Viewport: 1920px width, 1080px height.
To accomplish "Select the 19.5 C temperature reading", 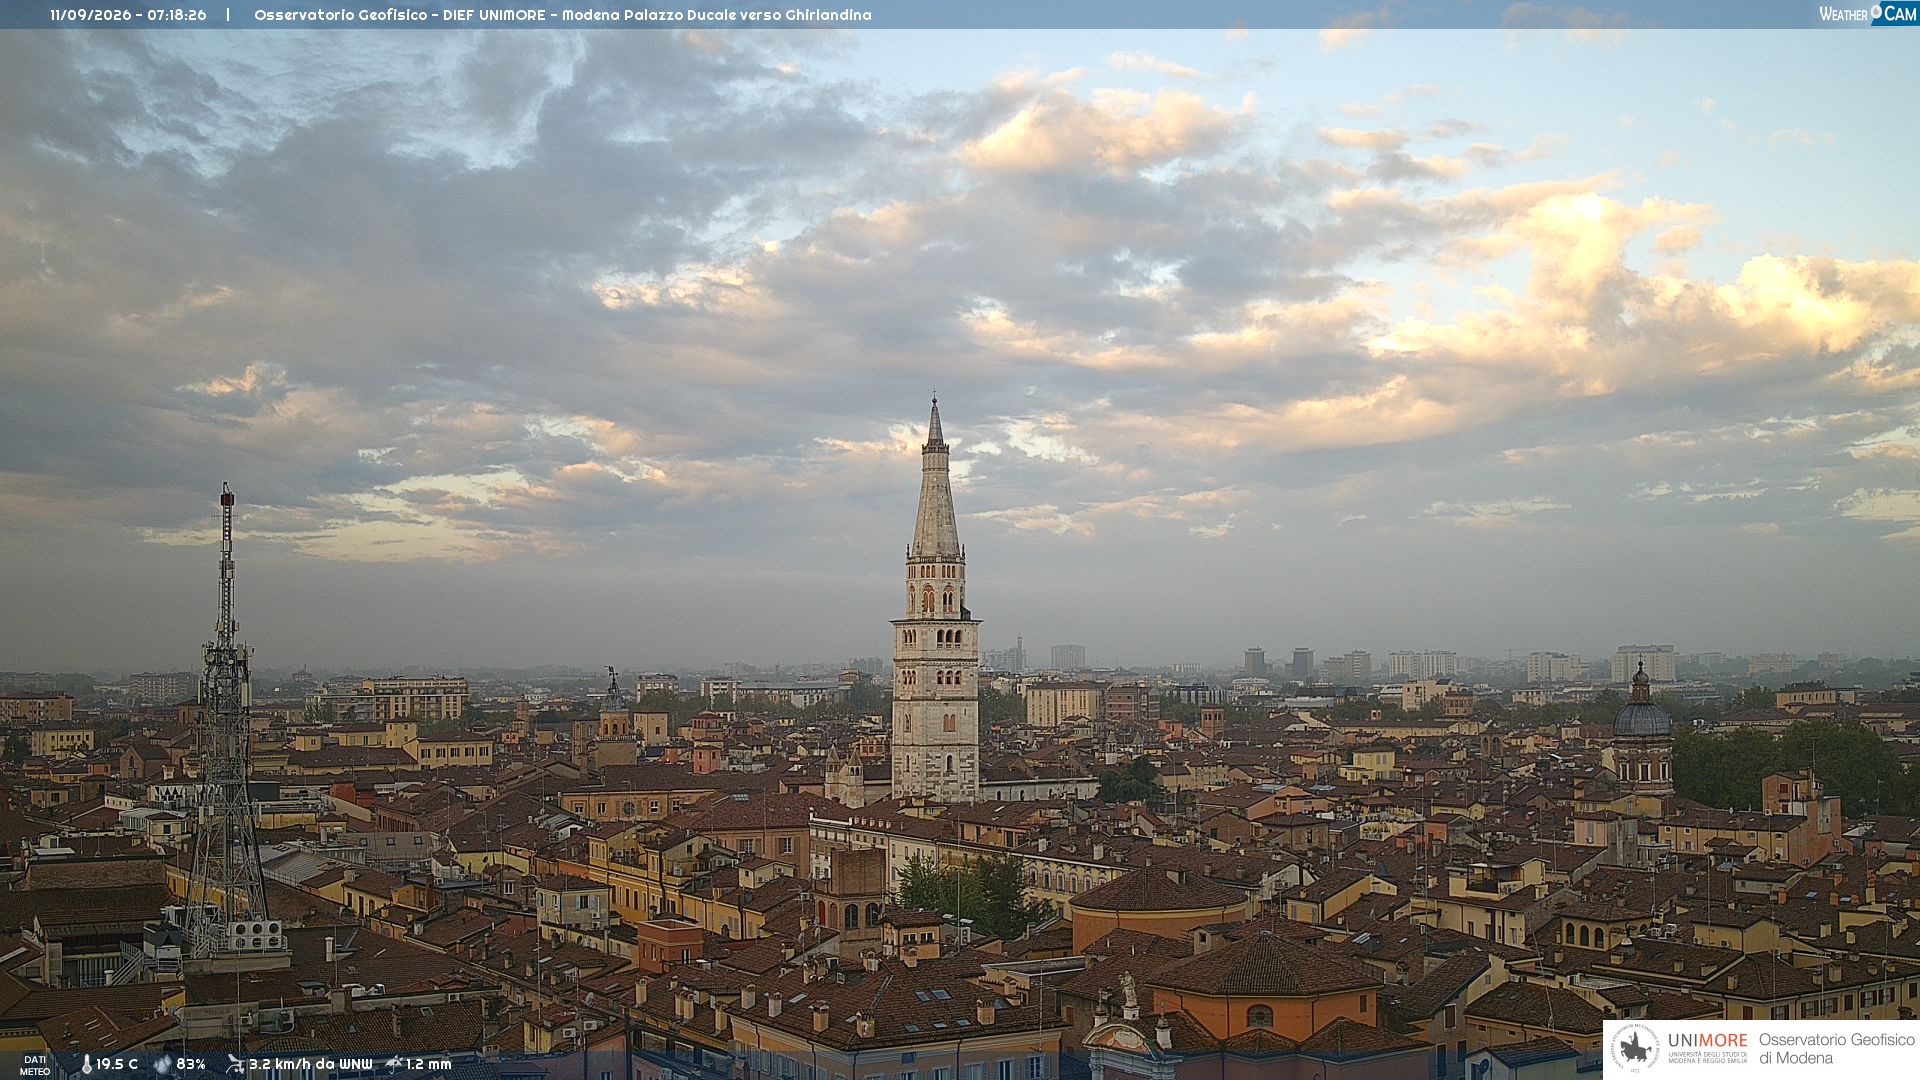I will tap(117, 1064).
